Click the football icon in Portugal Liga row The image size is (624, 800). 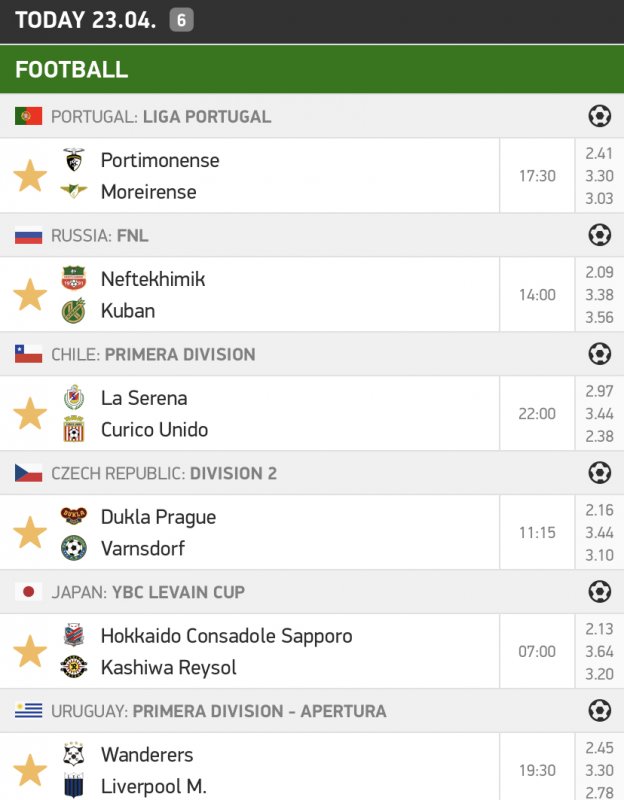(x=599, y=116)
